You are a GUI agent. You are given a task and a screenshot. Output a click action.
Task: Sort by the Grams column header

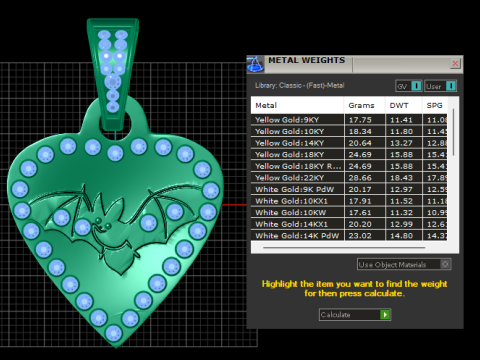[364, 105]
